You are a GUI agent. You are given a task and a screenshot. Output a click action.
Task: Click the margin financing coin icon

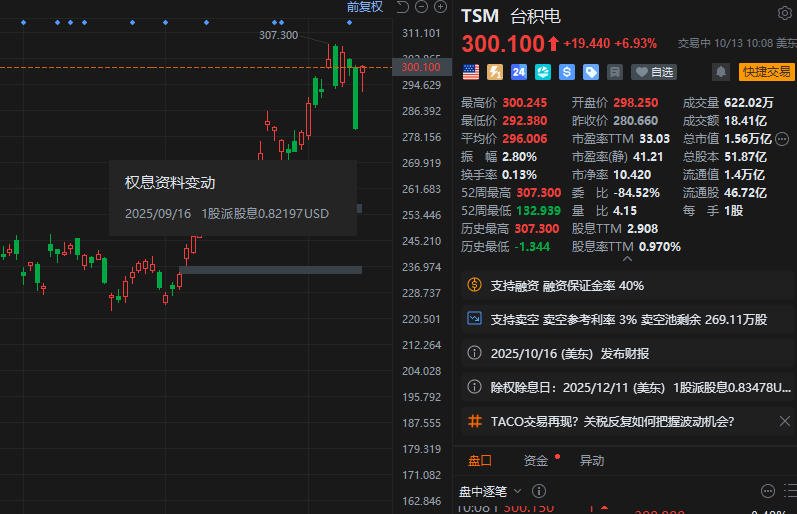click(x=474, y=285)
